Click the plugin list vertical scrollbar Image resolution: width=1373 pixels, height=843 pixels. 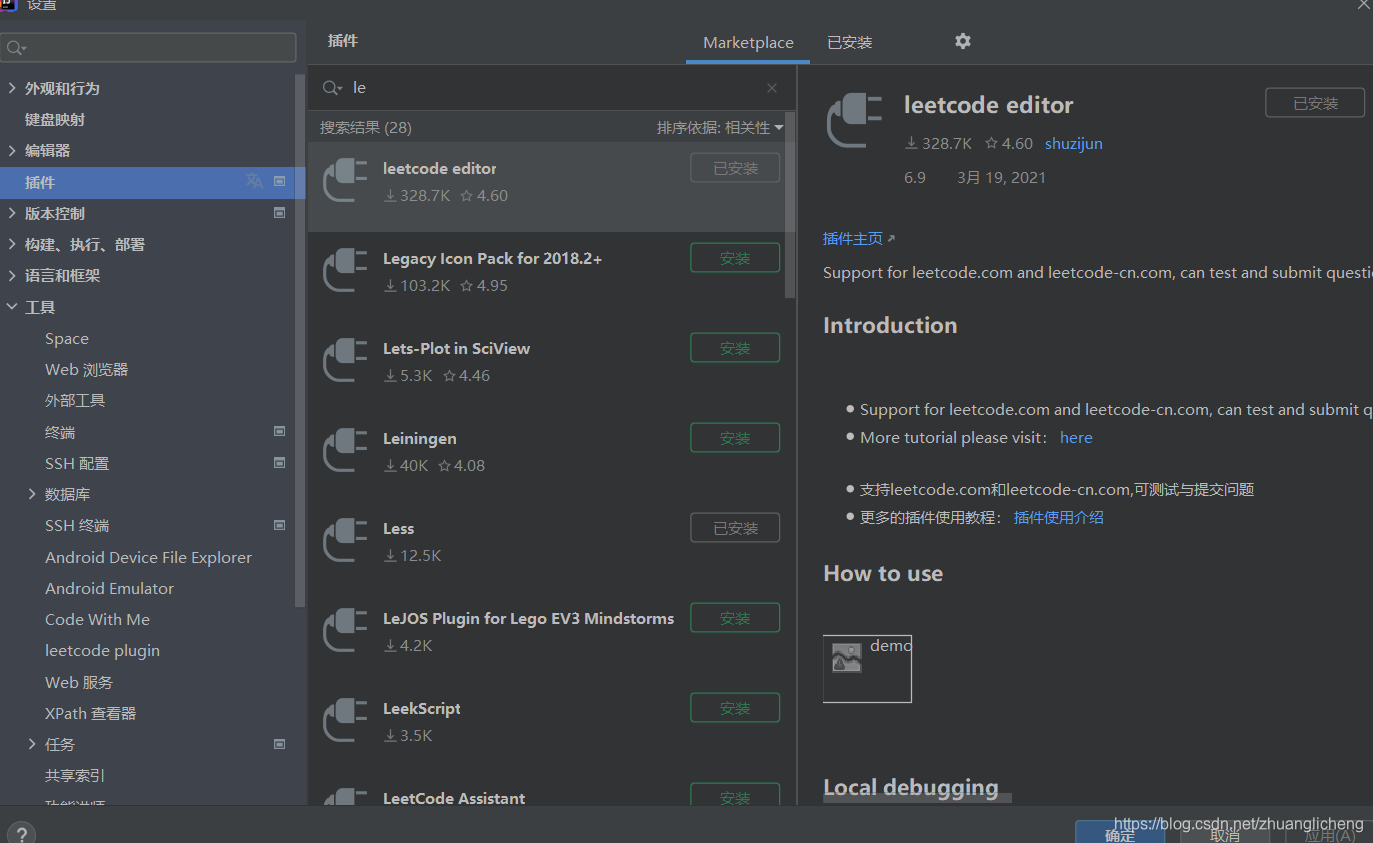790,205
